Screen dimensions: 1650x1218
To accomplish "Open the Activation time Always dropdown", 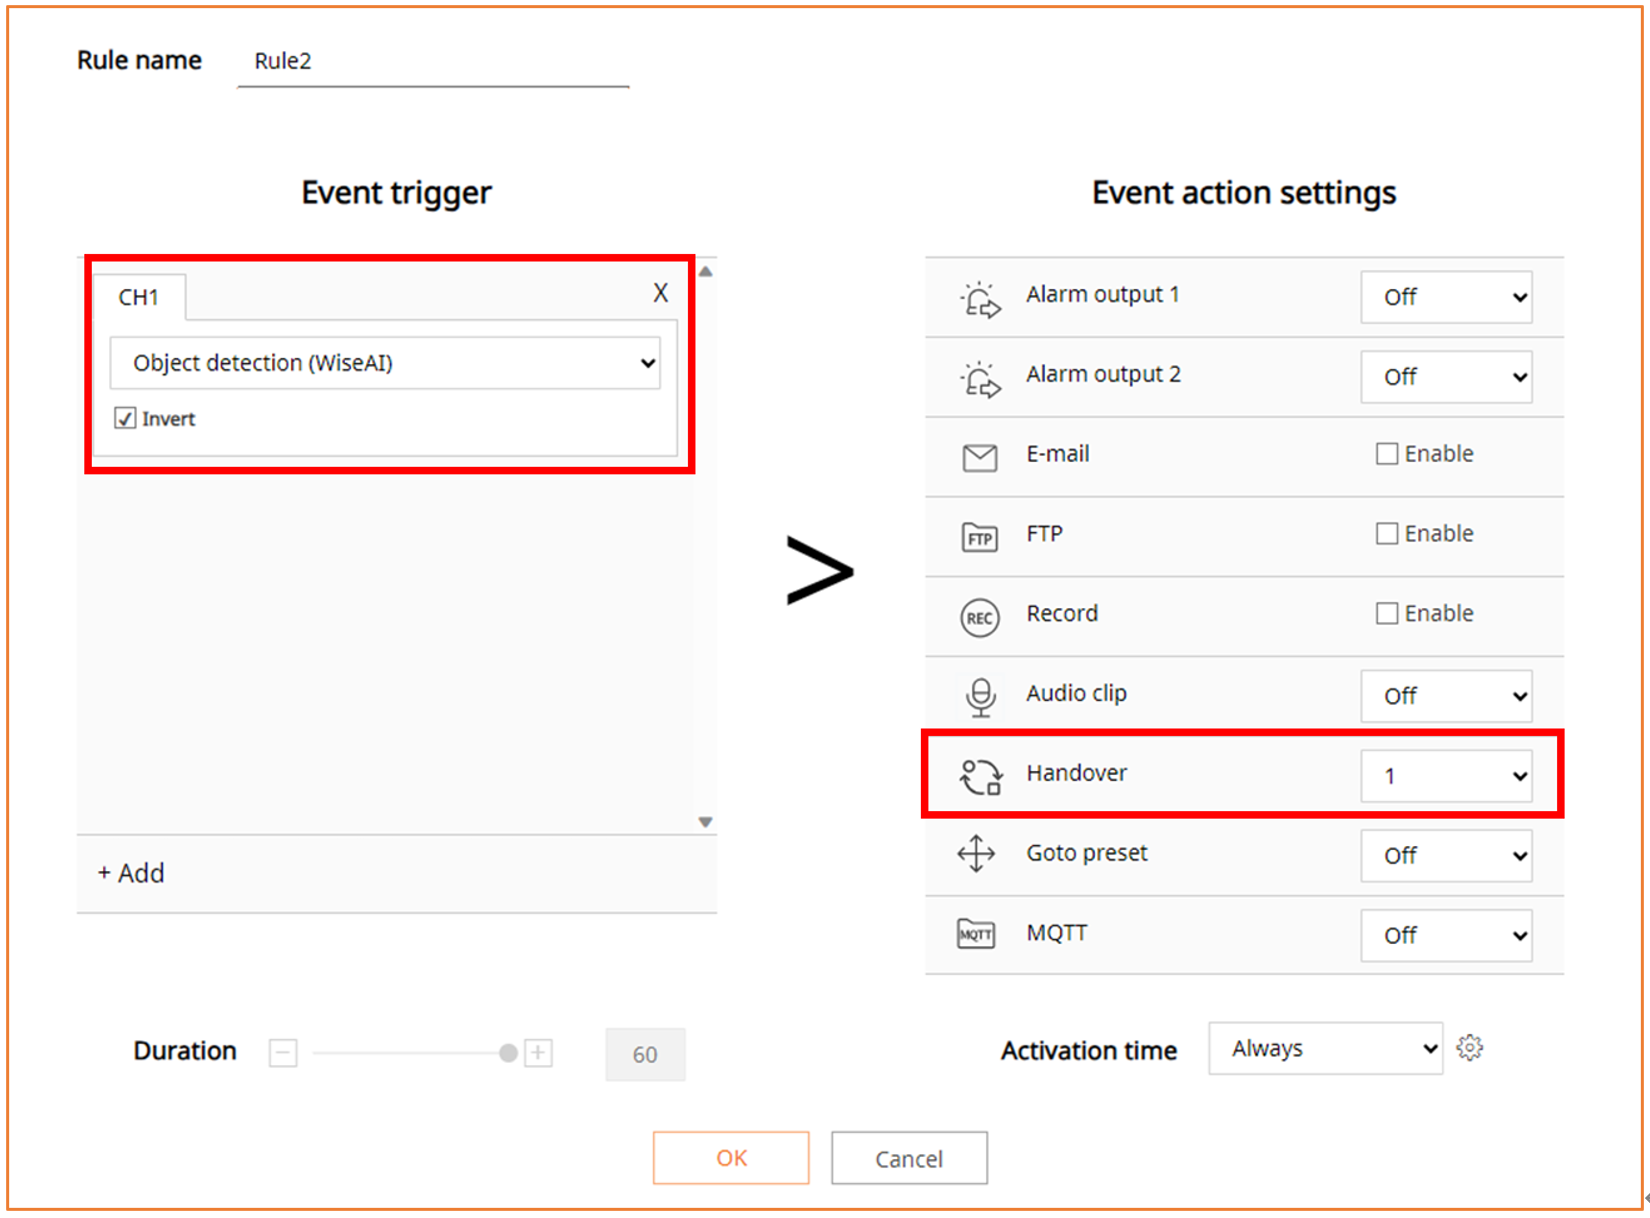I will (1325, 1048).
